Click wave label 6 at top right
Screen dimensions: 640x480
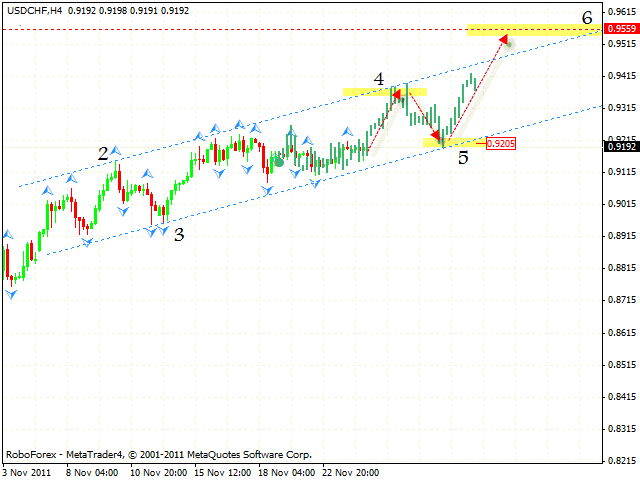[587, 16]
